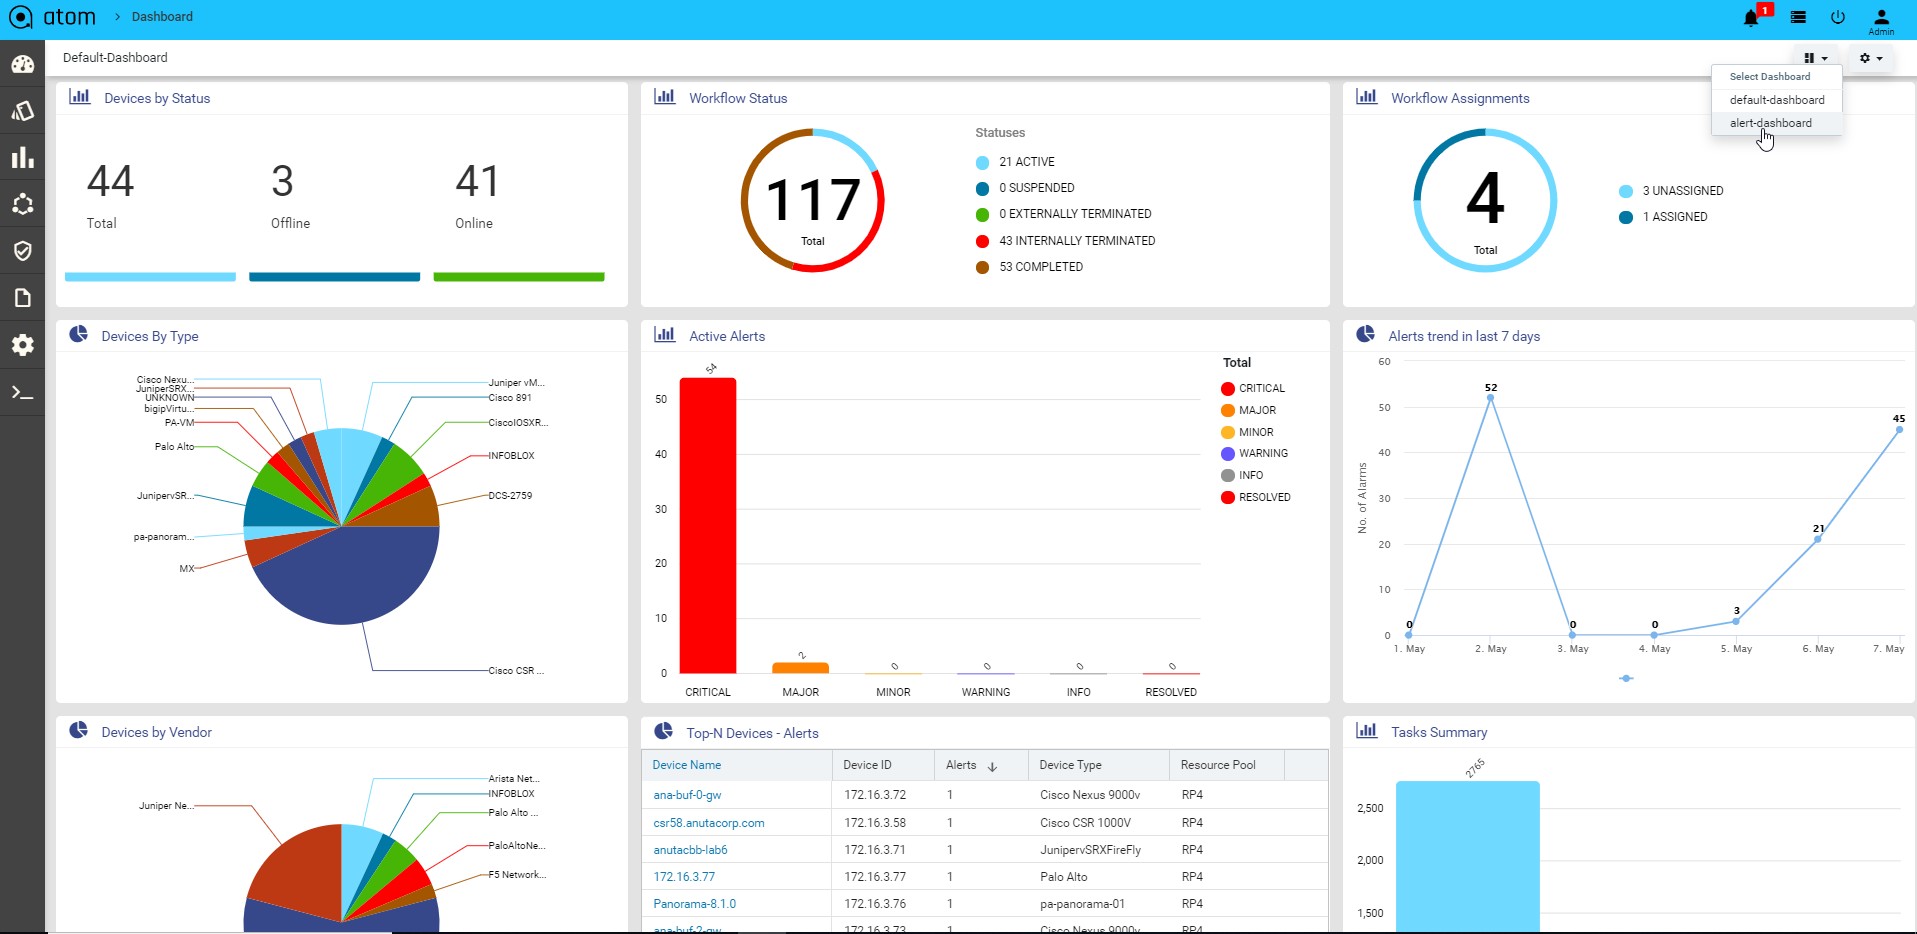The height and width of the screenshot is (934, 1917).
Task: Sort by Device ID column header
Action: coord(867,765)
